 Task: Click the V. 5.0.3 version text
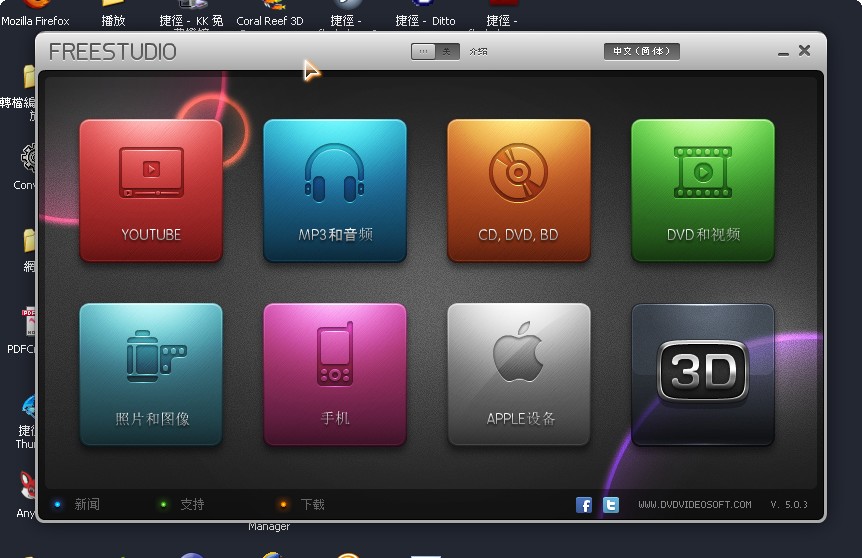[789, 505]
